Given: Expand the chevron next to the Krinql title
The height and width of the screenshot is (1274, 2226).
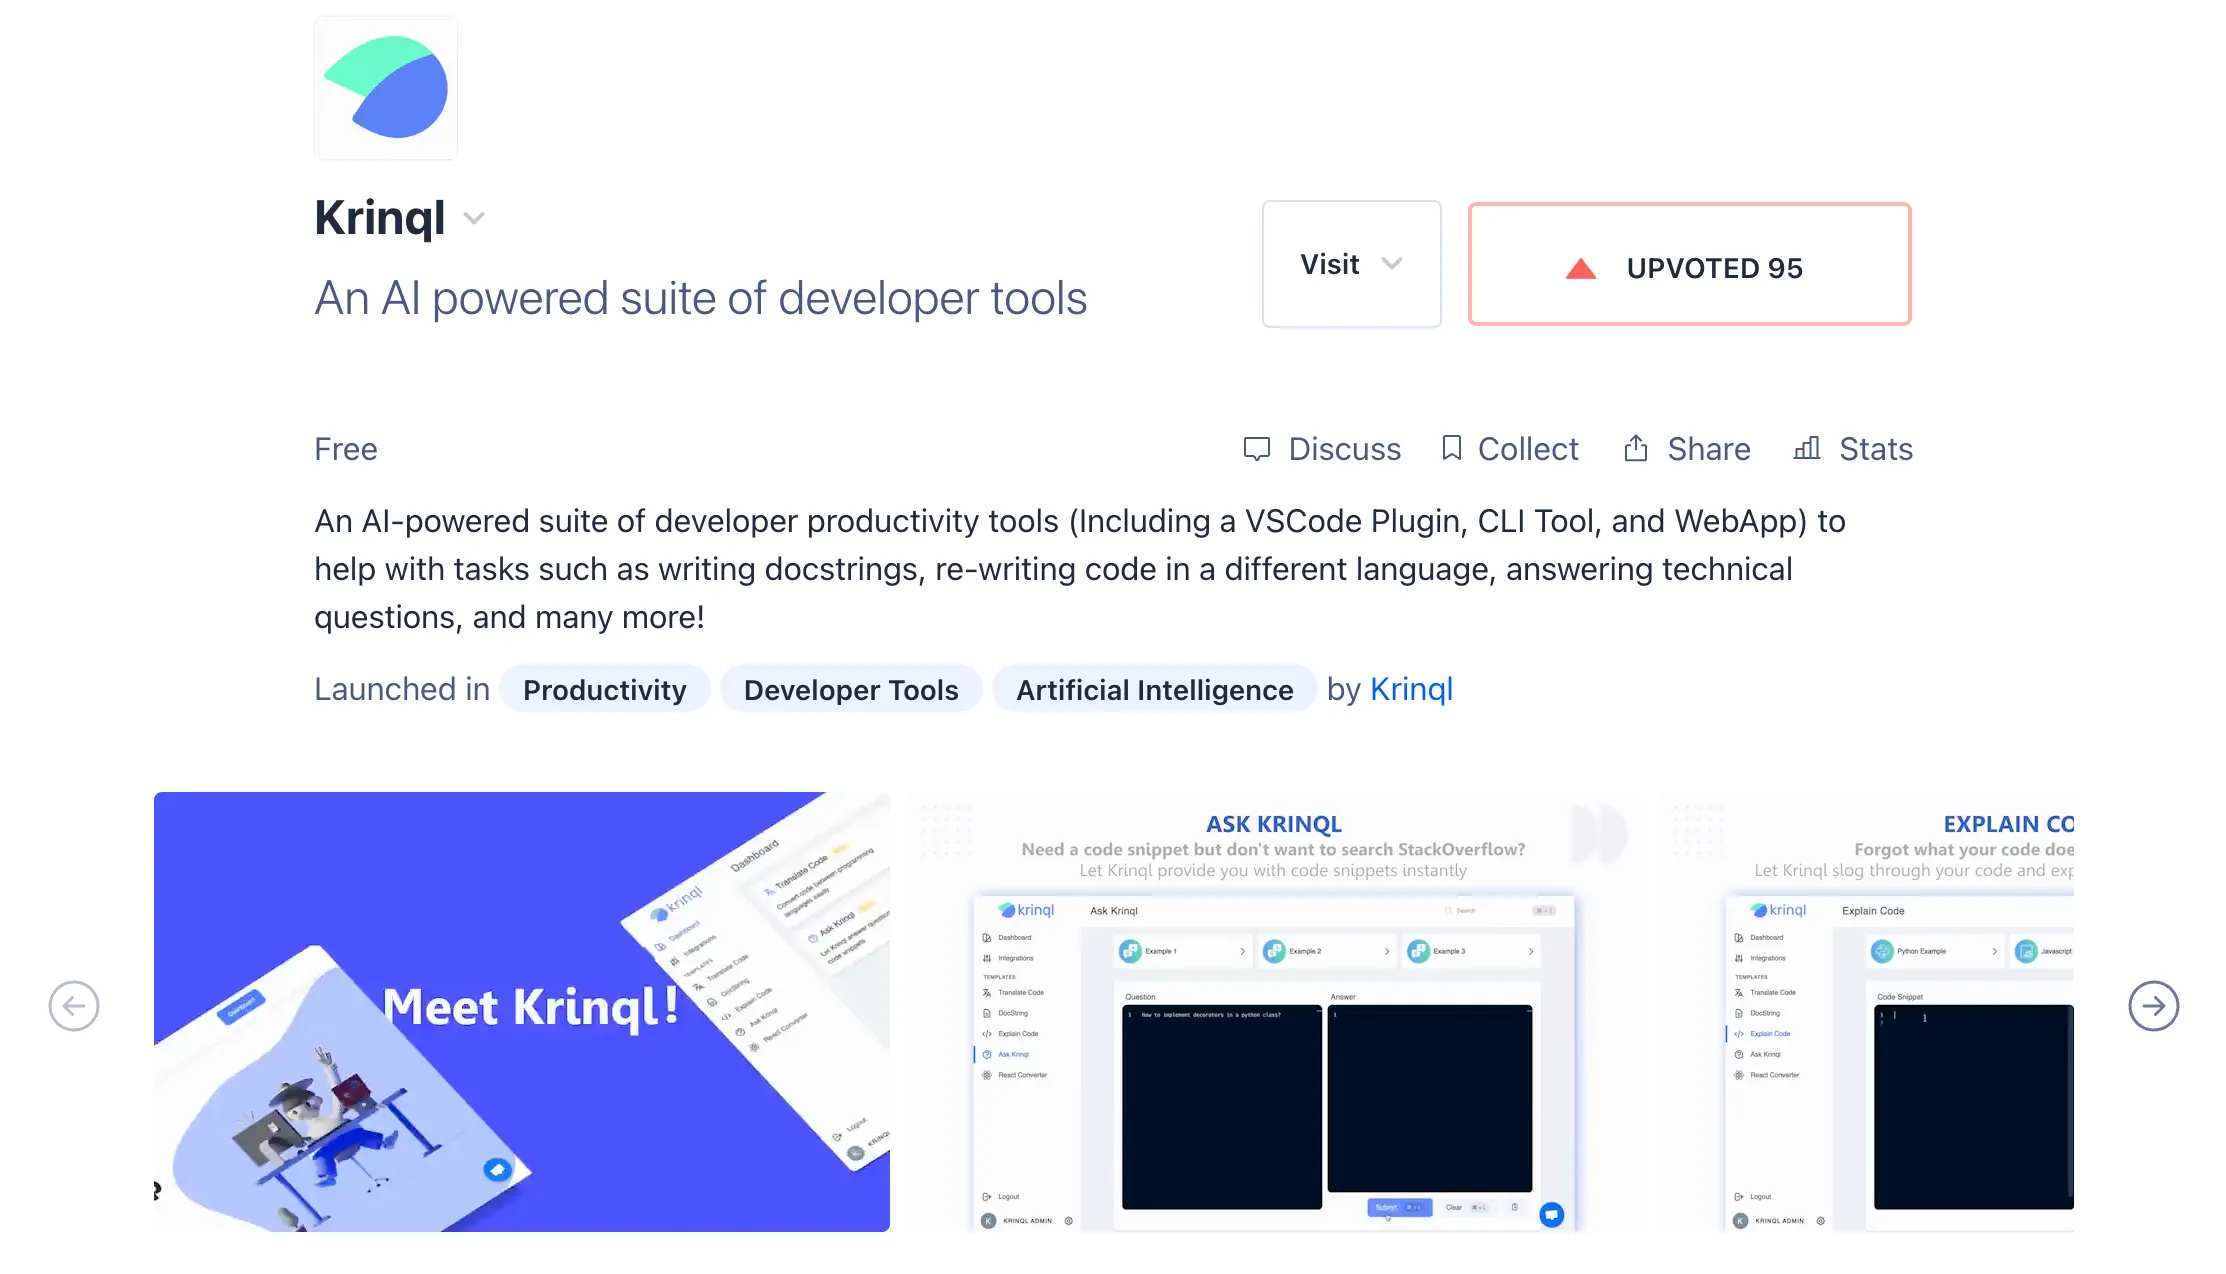Looking at the screenshot, I should [x=473, y=218].
